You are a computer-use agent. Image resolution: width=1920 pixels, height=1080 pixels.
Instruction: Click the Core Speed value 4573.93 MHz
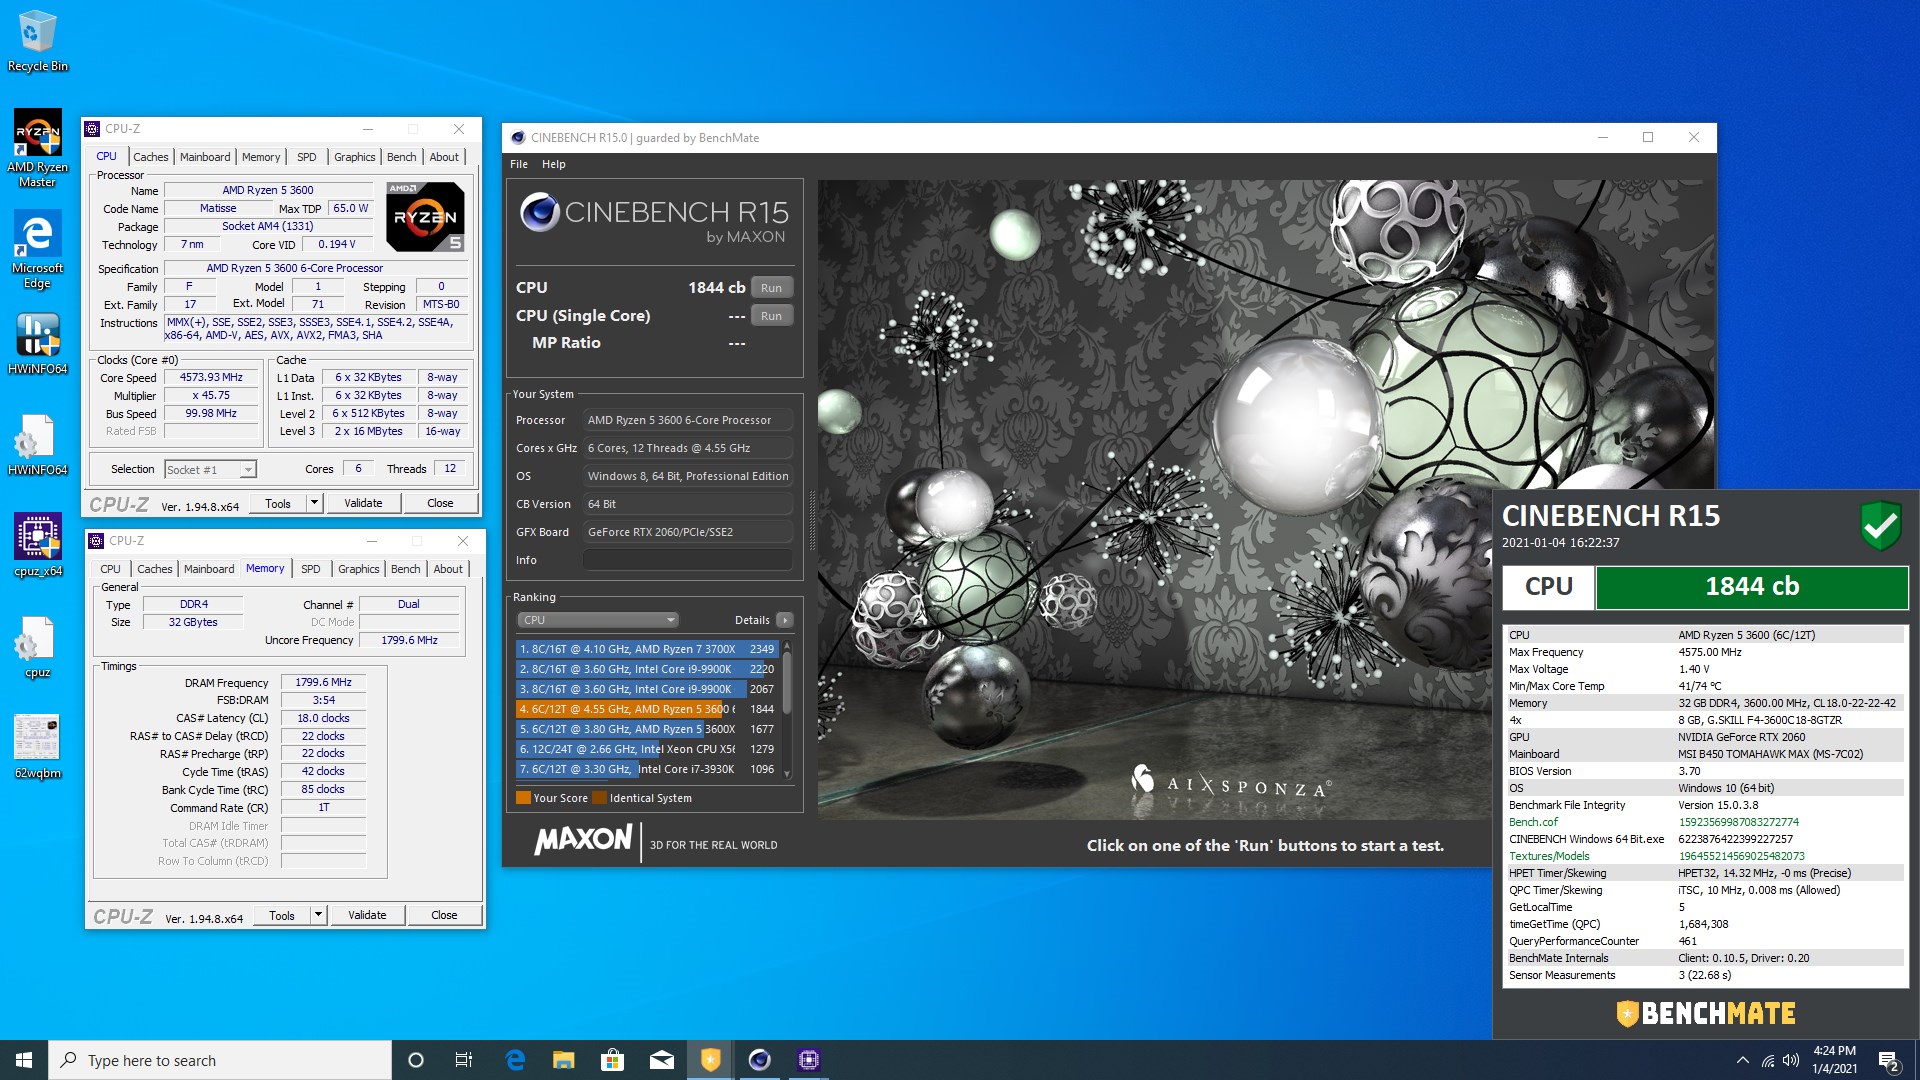tap(211, 378)
